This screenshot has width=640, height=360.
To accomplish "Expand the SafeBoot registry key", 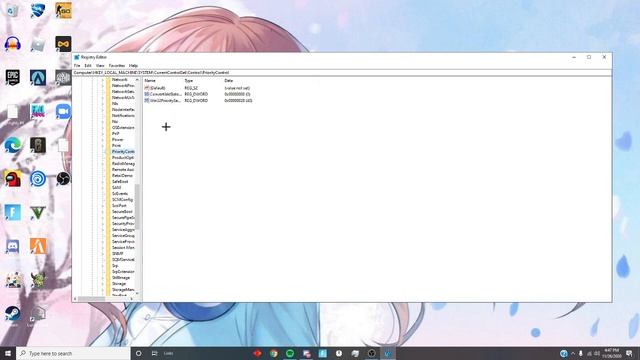I will (x=103, y=182).
